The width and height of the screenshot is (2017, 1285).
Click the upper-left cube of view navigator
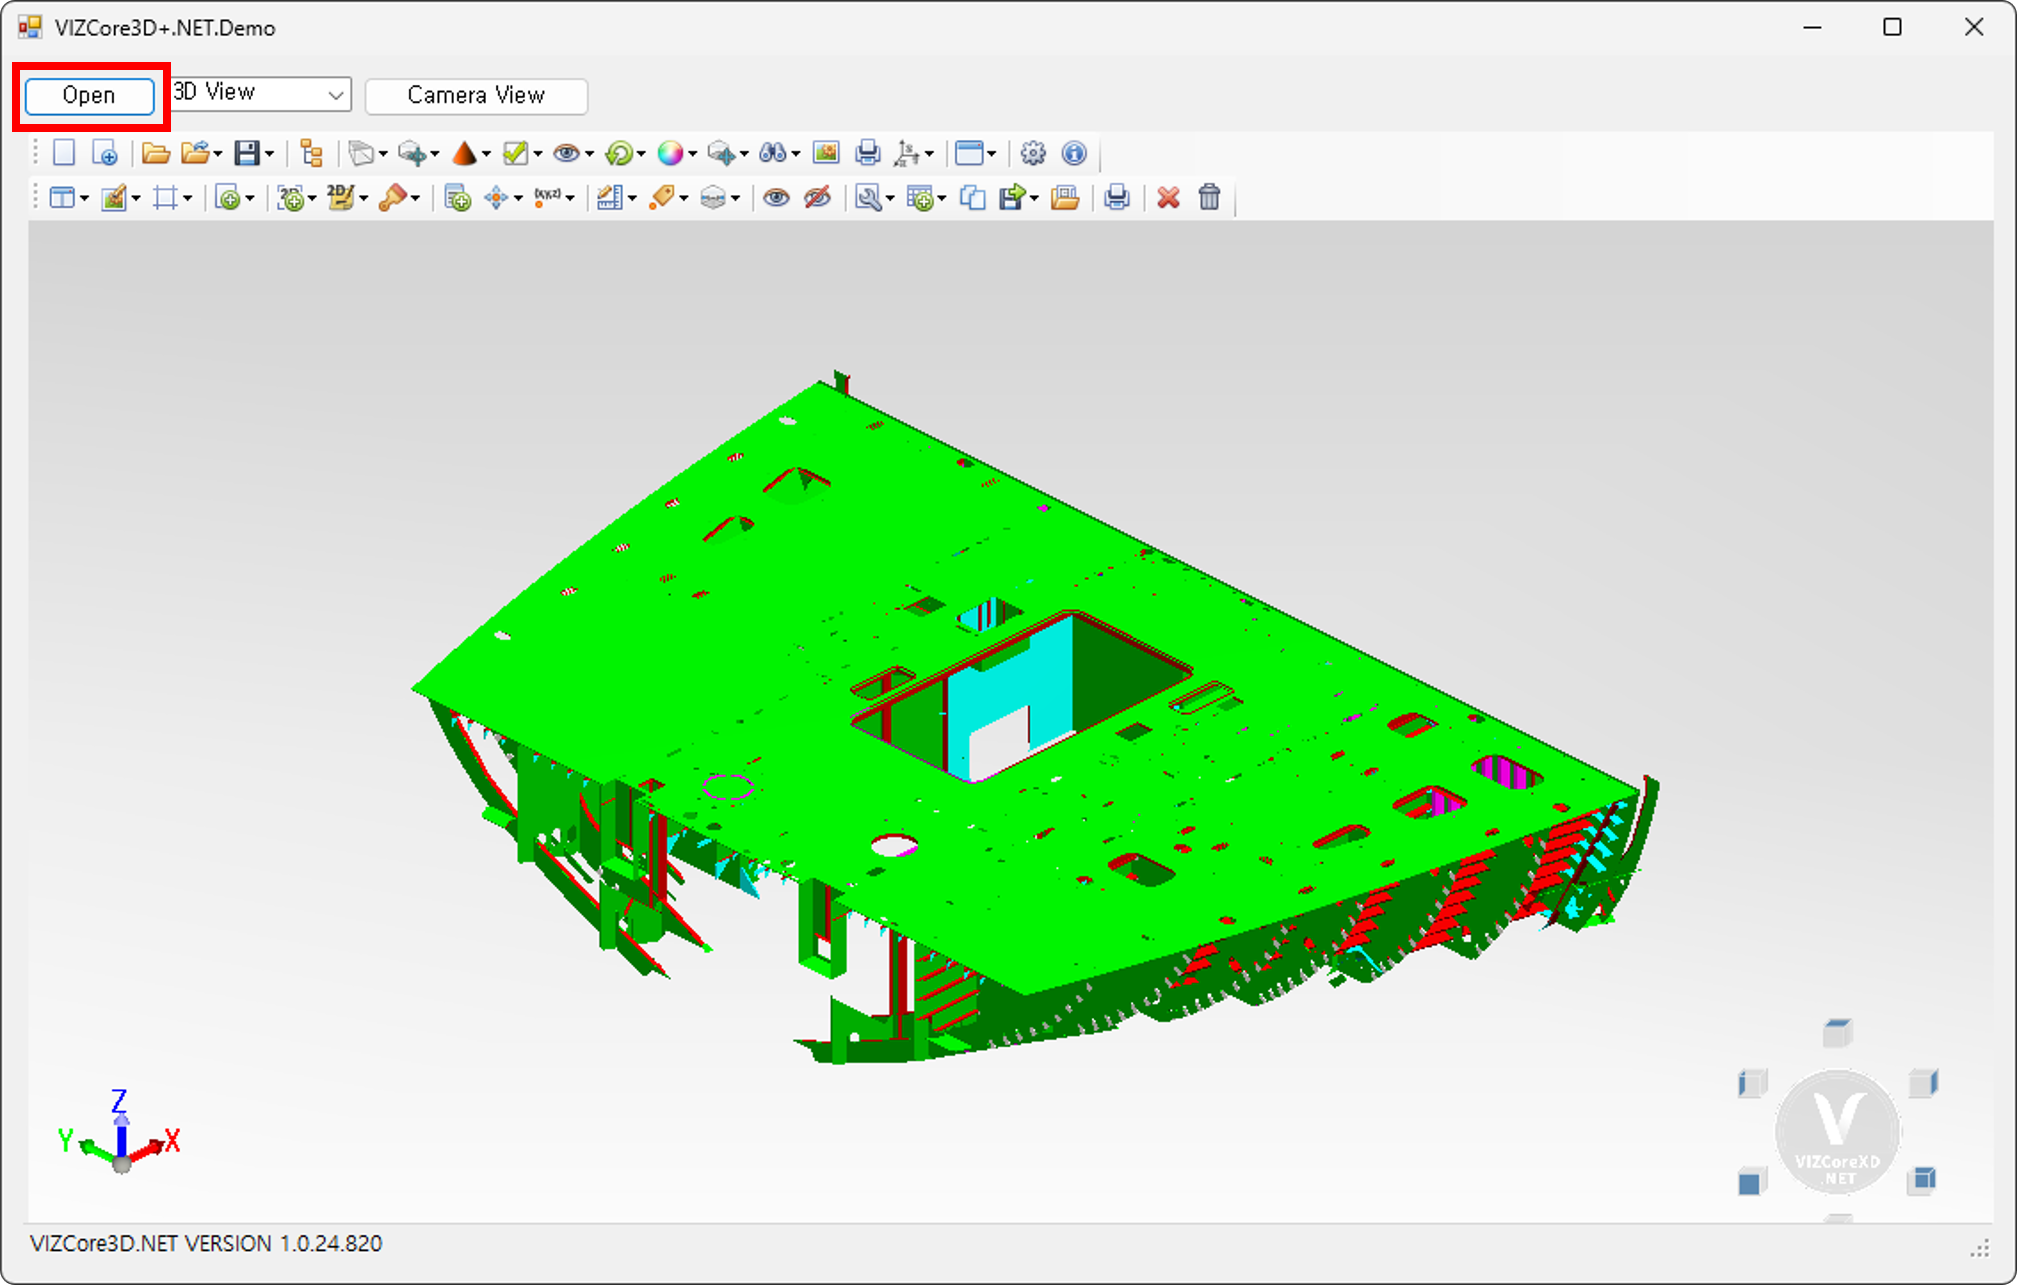1753,1083
